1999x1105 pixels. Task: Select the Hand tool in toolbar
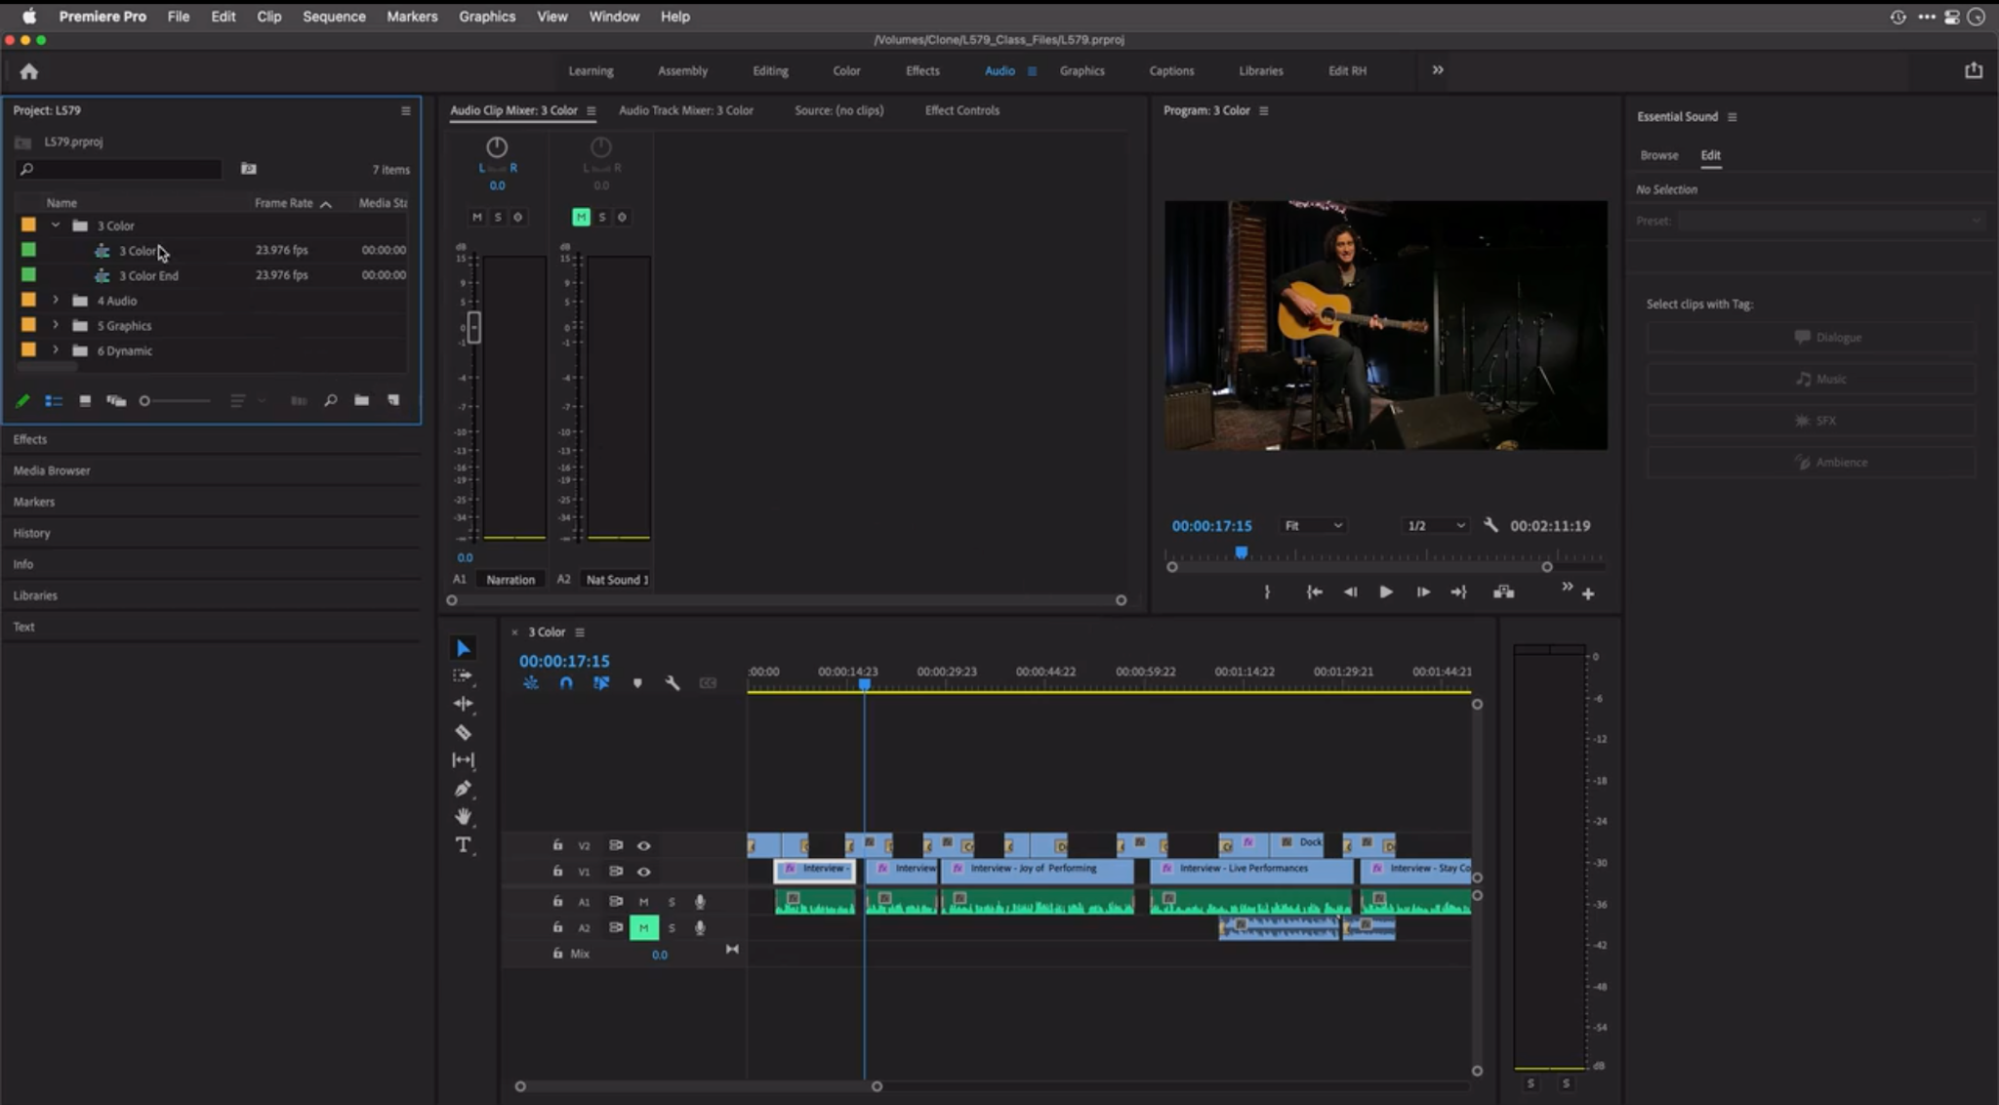(x=463, y=817)
